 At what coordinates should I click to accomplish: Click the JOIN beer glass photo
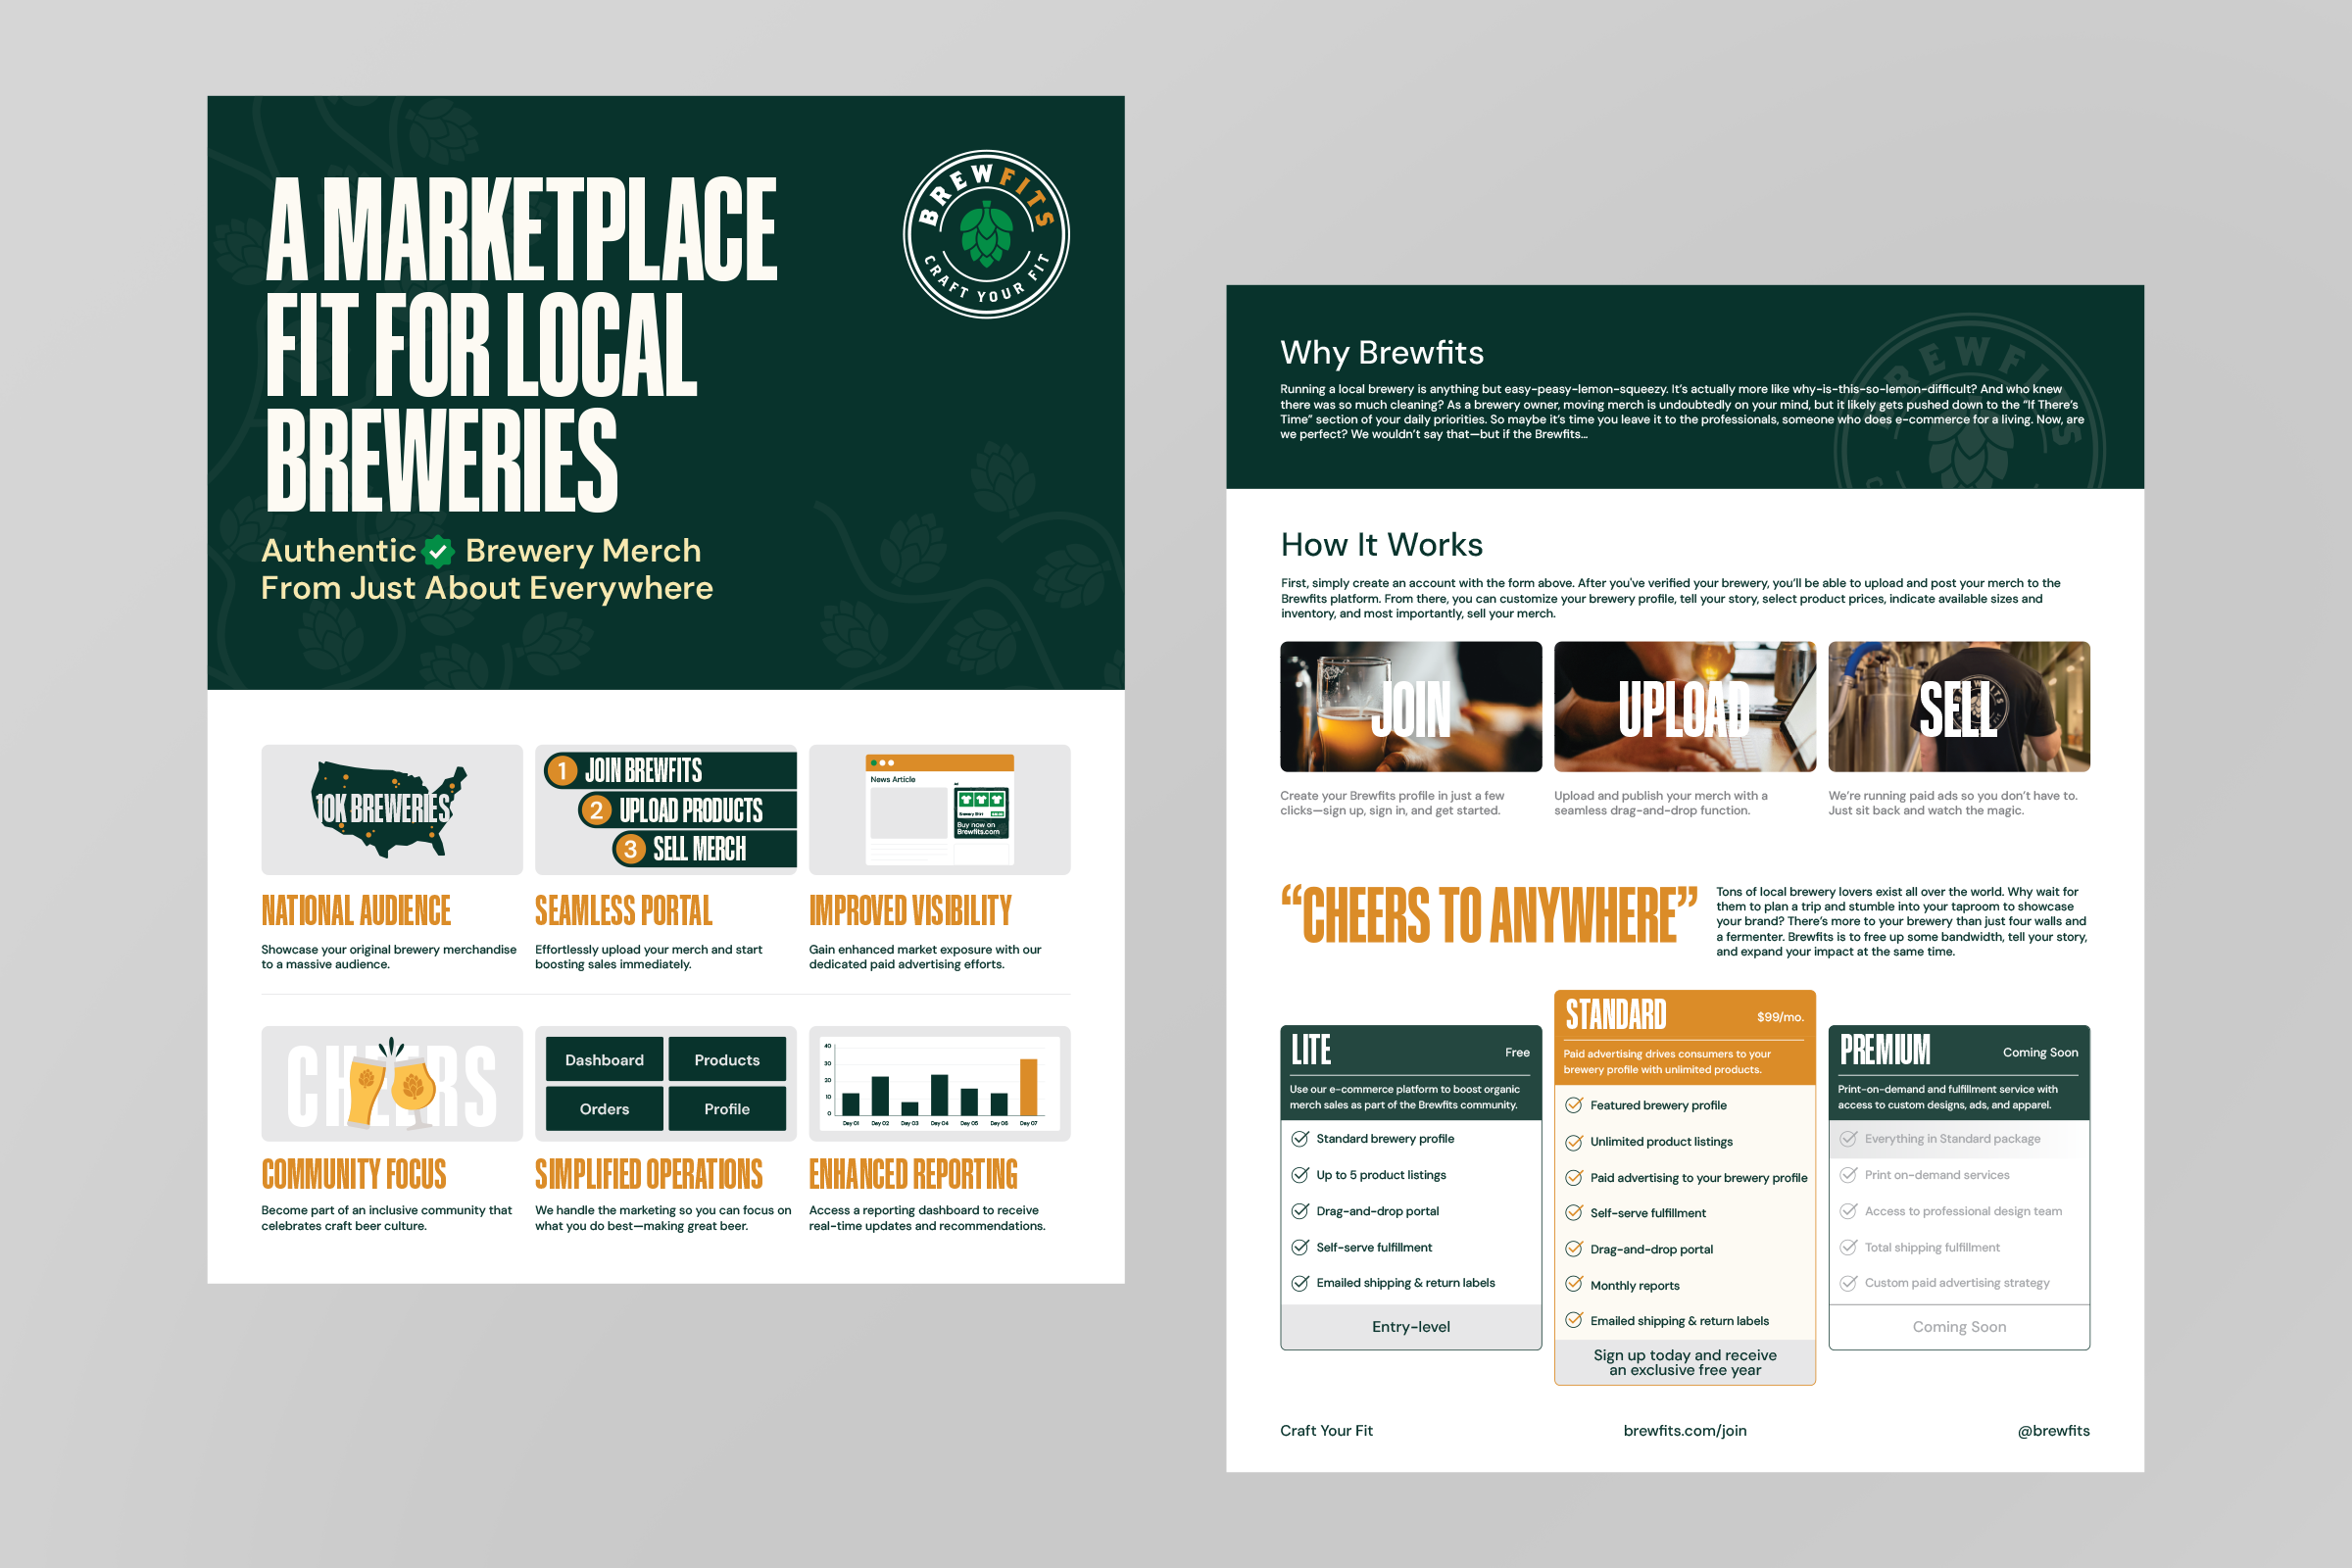1410,707
